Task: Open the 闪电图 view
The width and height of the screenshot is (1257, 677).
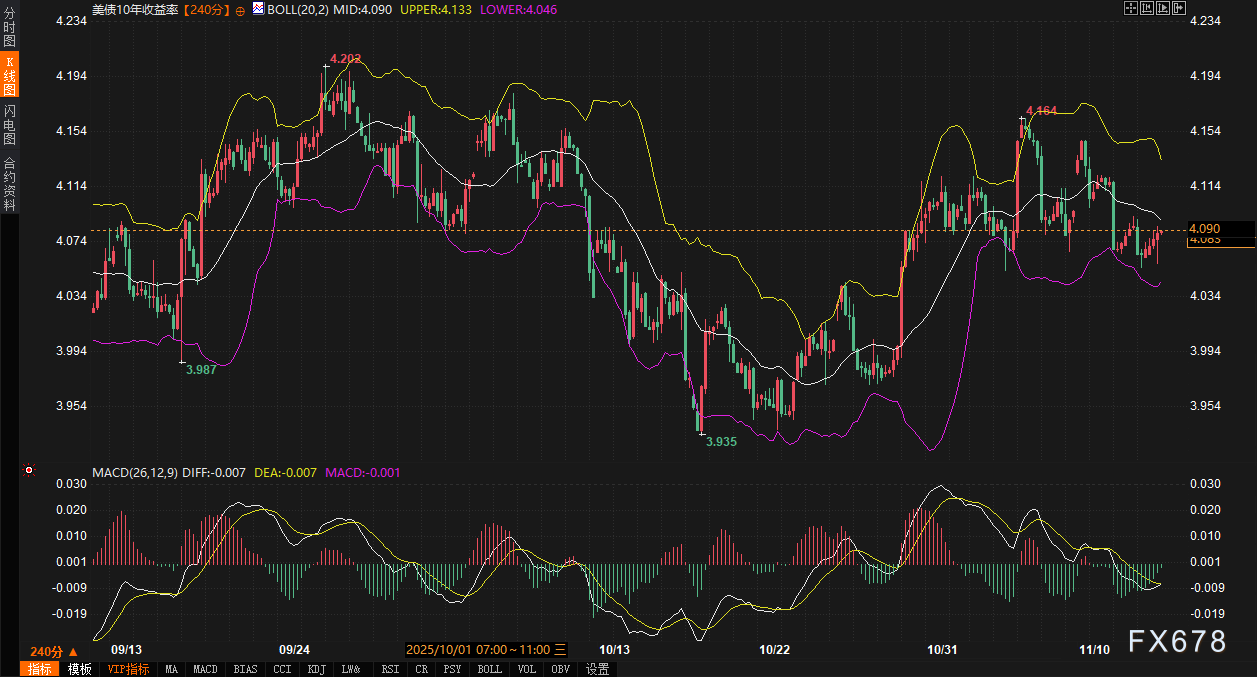Action: point(9,124)
